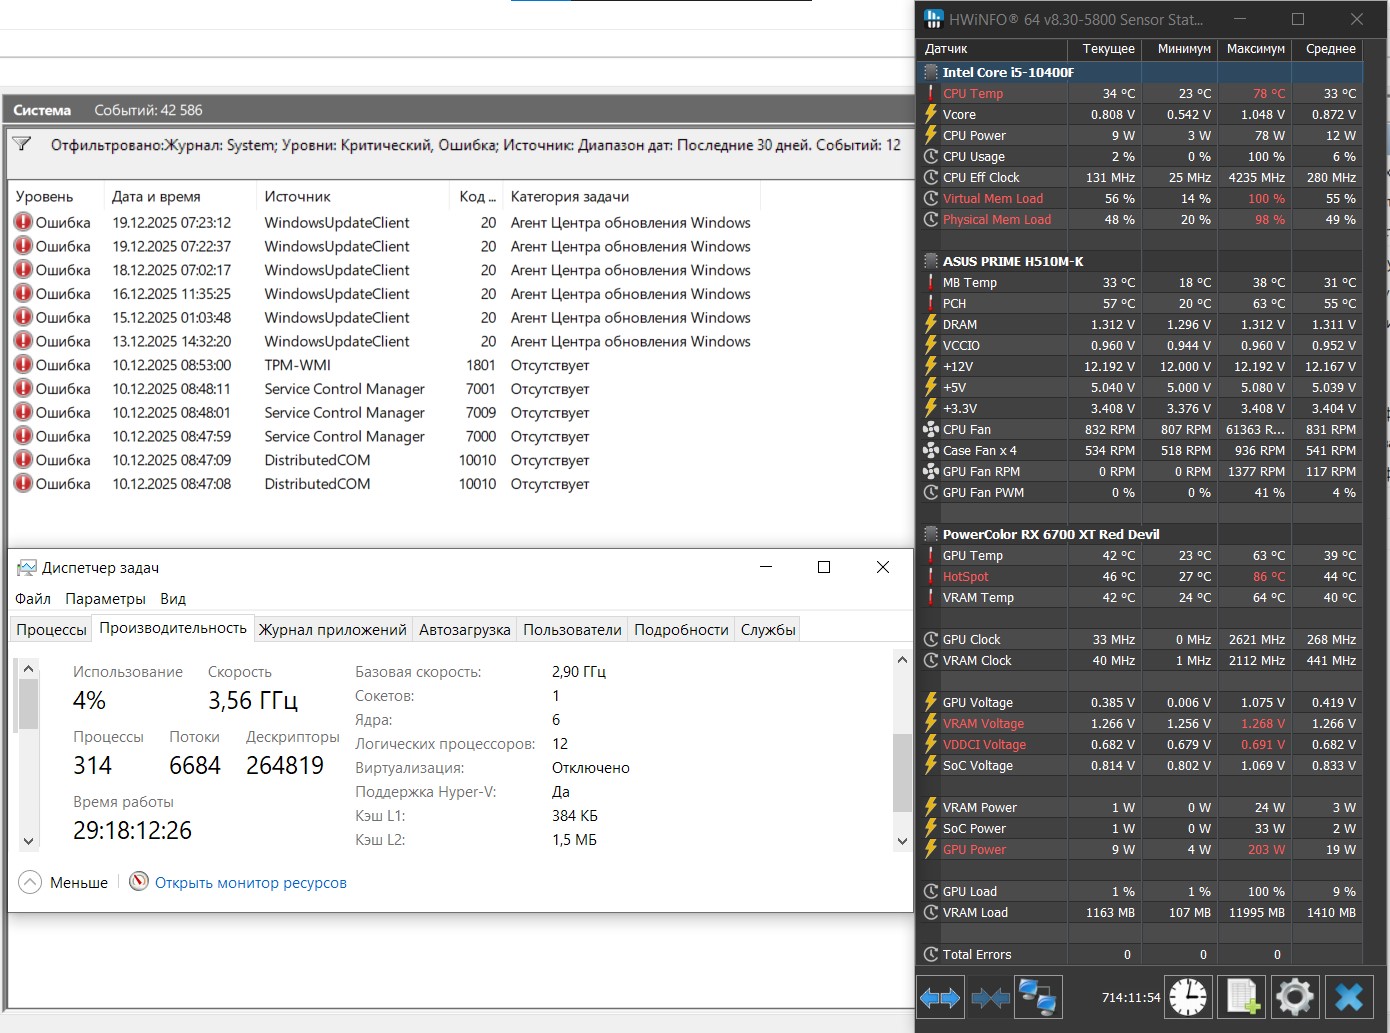Image resolution: width=1390 pixels, height=1033 pixels.
Task: Click the fan icon beside CPU Fan
Action: point(931,429)
